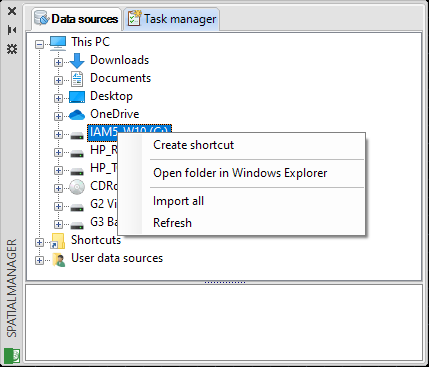Click the green Spatial Manager logo icon
The width and height of the screenshot is (429, 367).
click(12, 355)
